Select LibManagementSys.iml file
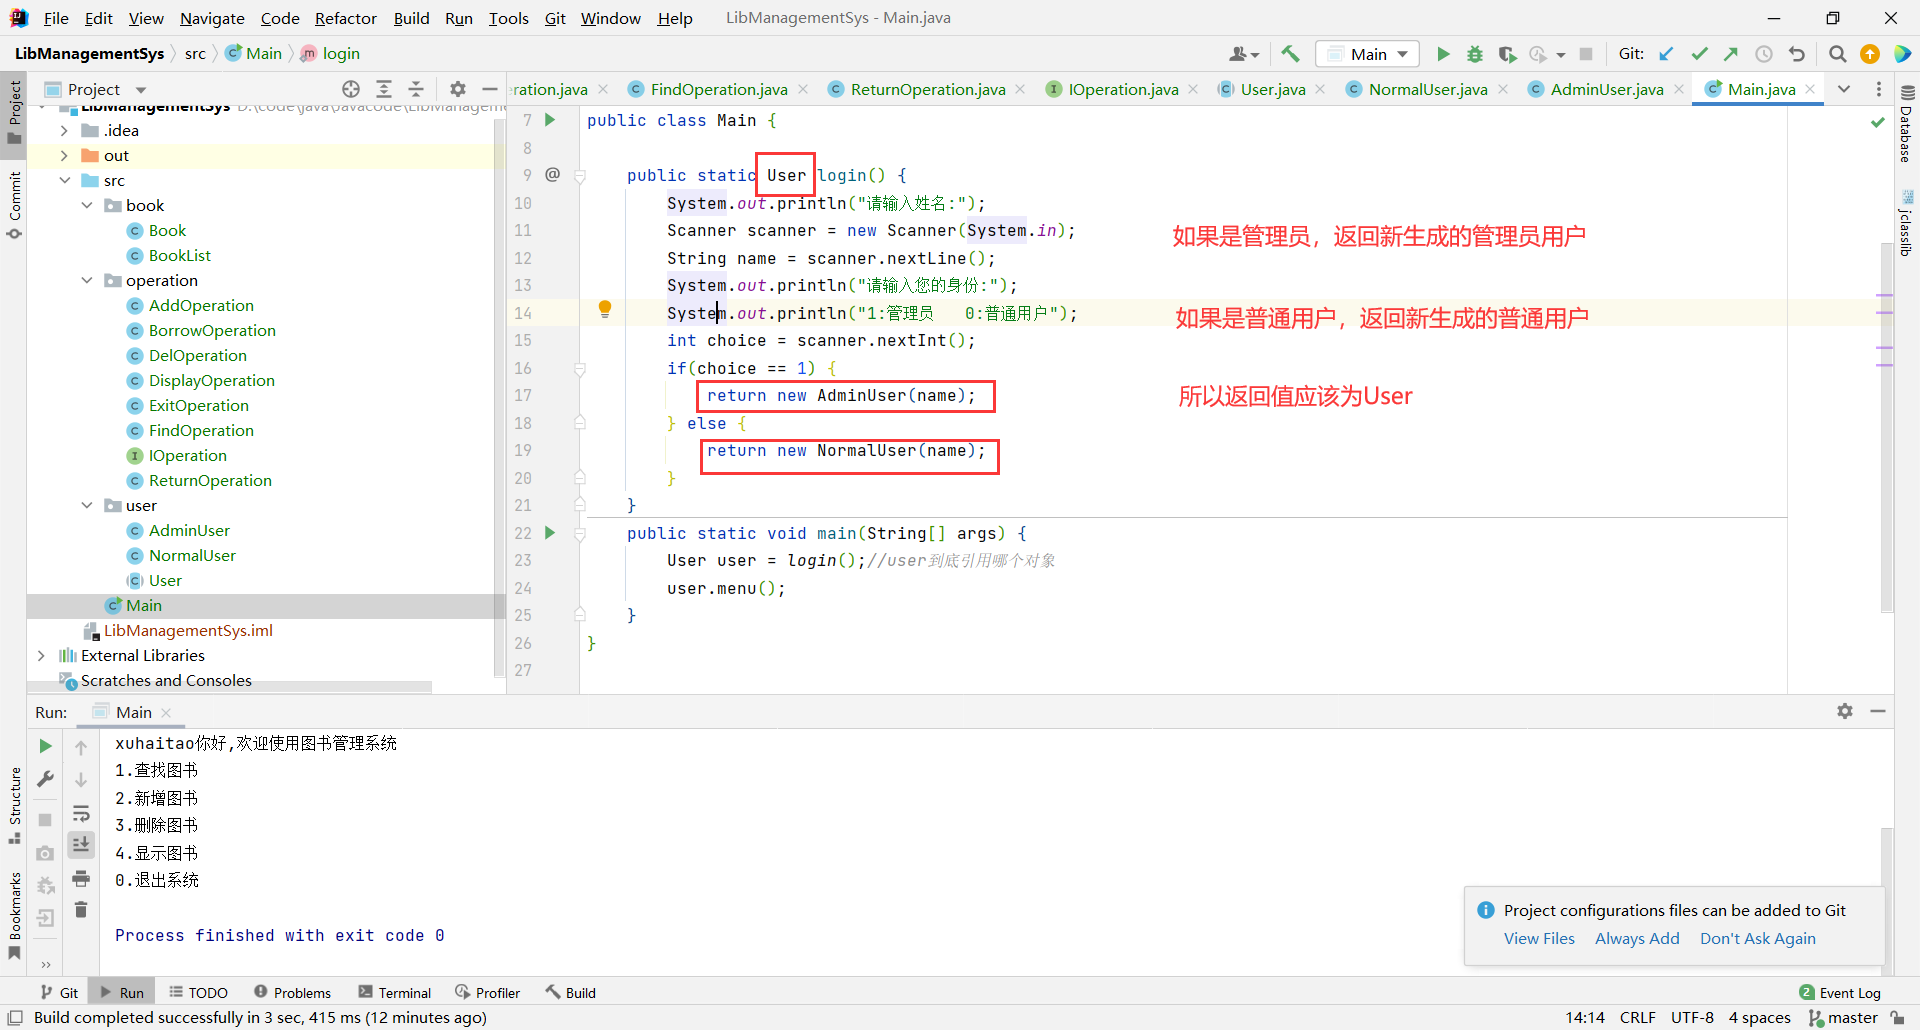This screenshot has height=1030, width=1920. [x=188, y=631]
